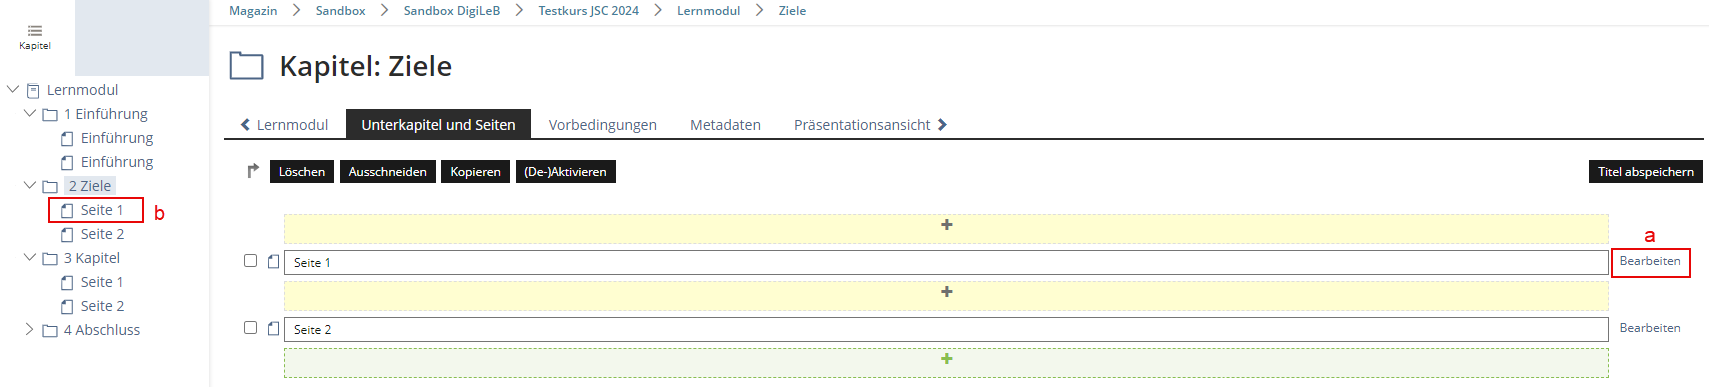This screenshot has width=1709, height=387.
Task: Tick the checkbox for Seite 2
Action: [x=251, y=328]
